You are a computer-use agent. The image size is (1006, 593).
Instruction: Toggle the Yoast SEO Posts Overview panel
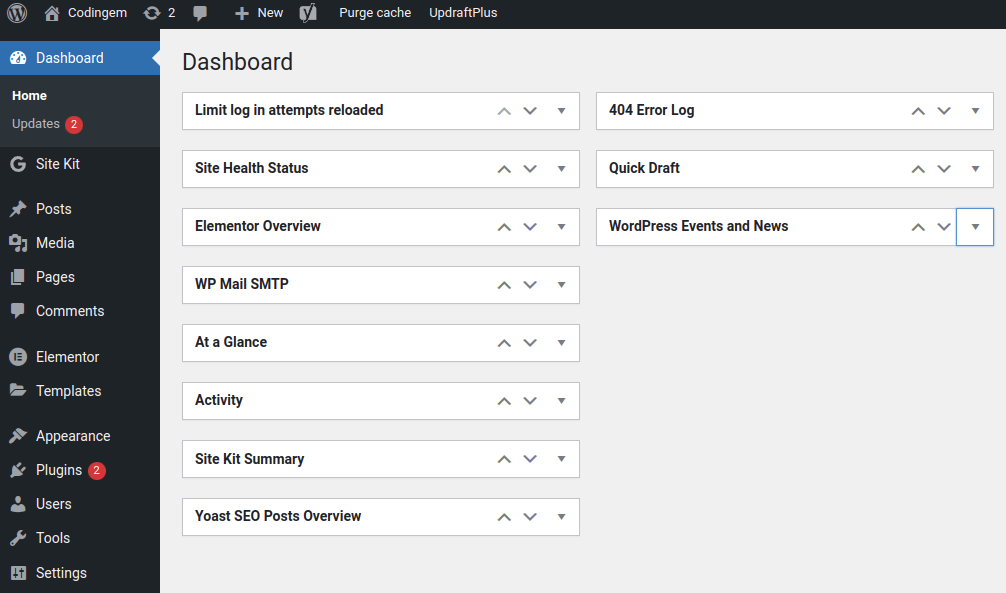coord(561,517)
